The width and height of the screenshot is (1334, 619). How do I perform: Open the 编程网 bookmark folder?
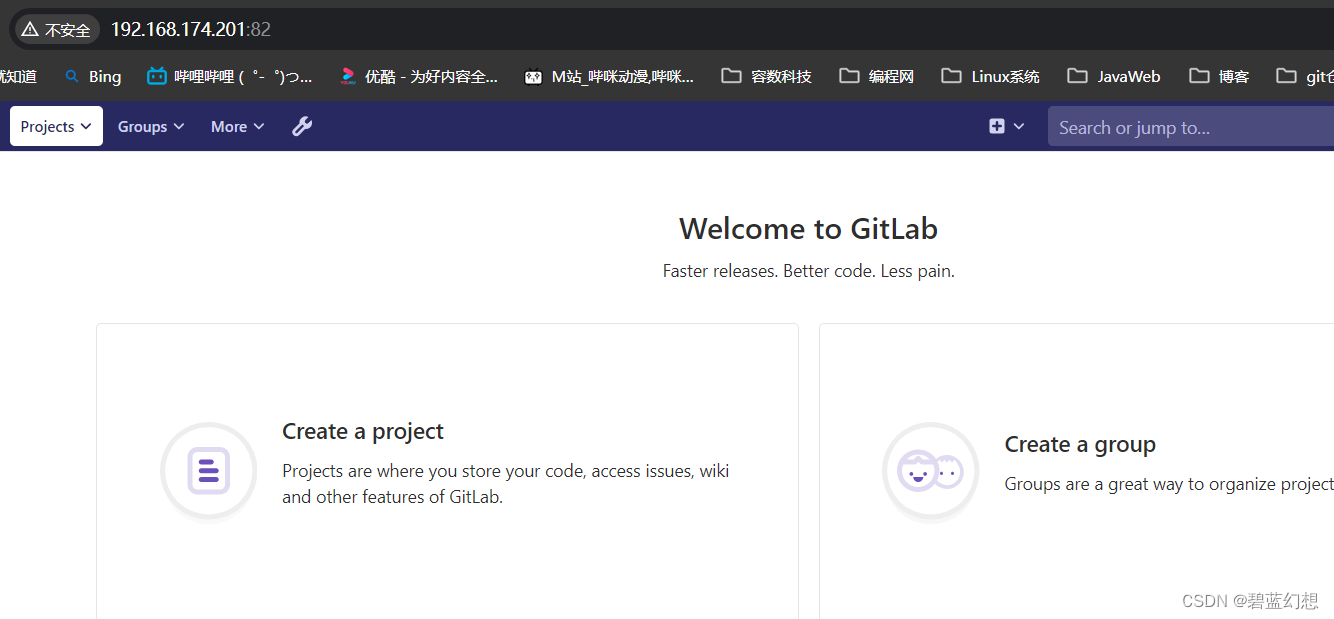coord(877,76)
